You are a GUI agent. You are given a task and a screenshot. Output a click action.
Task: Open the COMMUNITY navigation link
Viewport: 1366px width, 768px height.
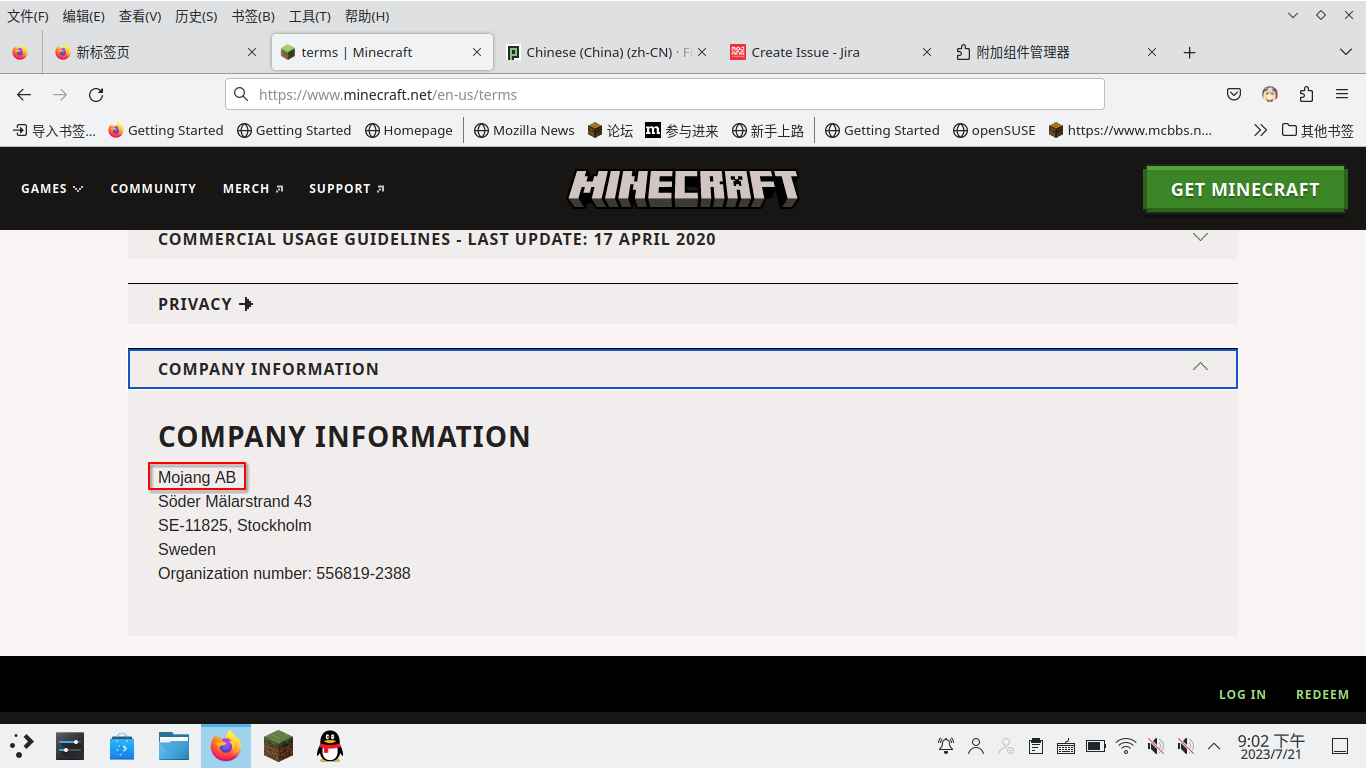click(x=153, y=188)
